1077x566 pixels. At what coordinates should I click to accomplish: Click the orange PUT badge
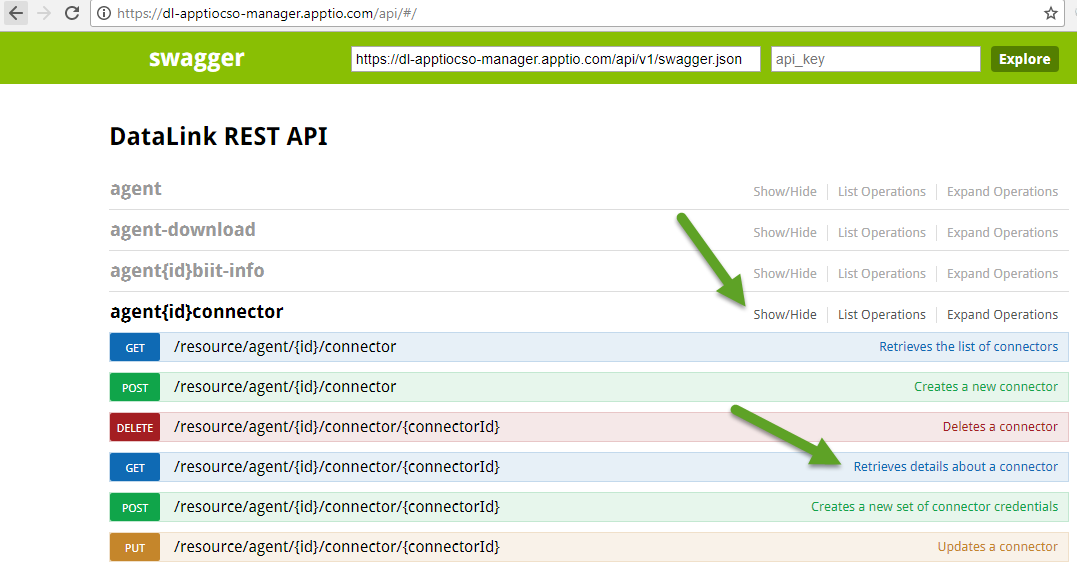[135, 547]
